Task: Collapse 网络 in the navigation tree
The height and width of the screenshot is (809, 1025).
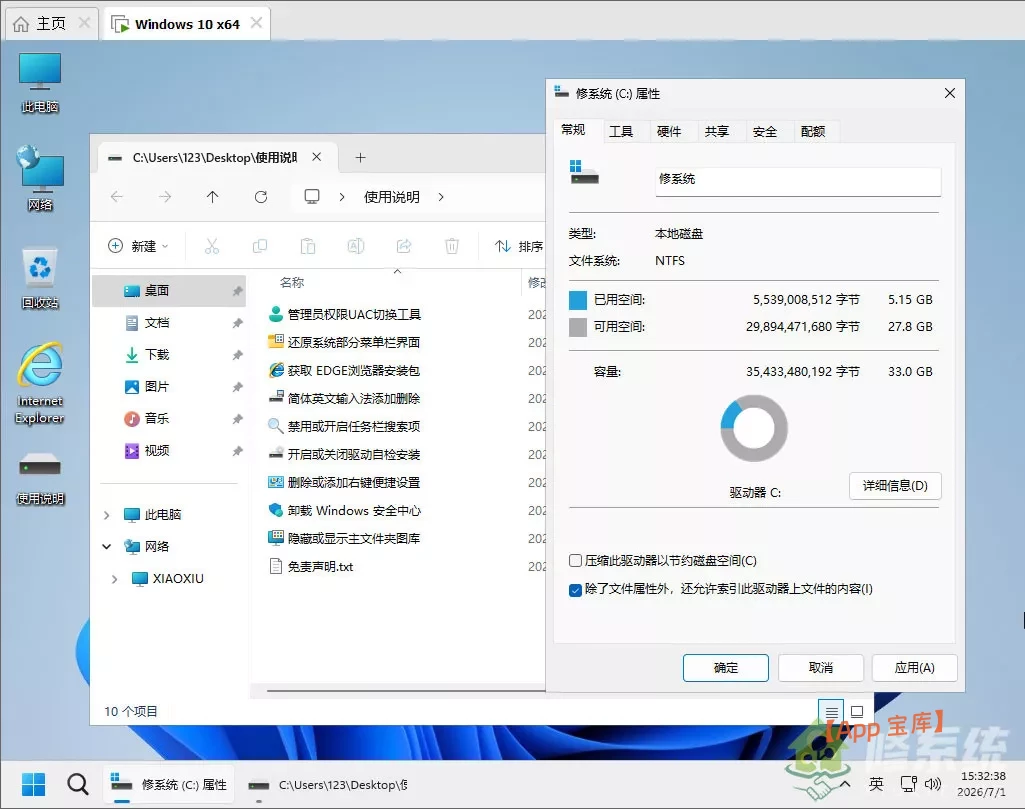Action: pyautogui.click(x=107, y=546)
